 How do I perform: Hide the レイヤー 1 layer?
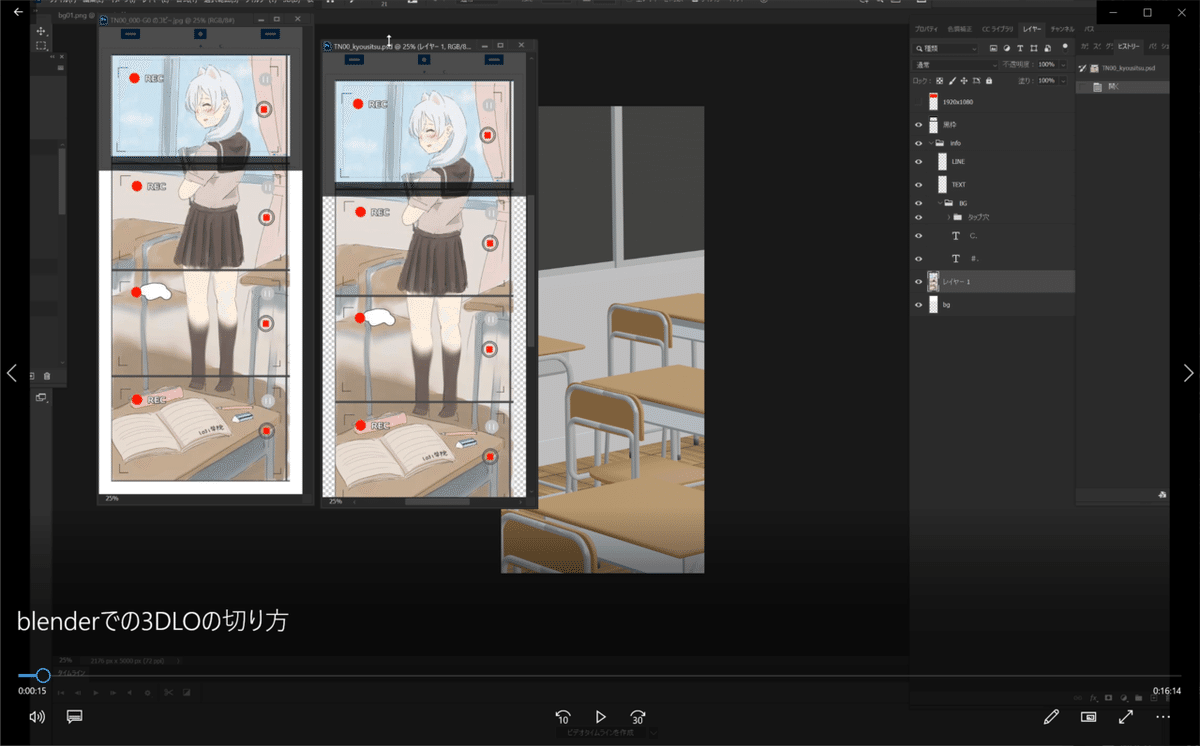click(x=918, y=282)
